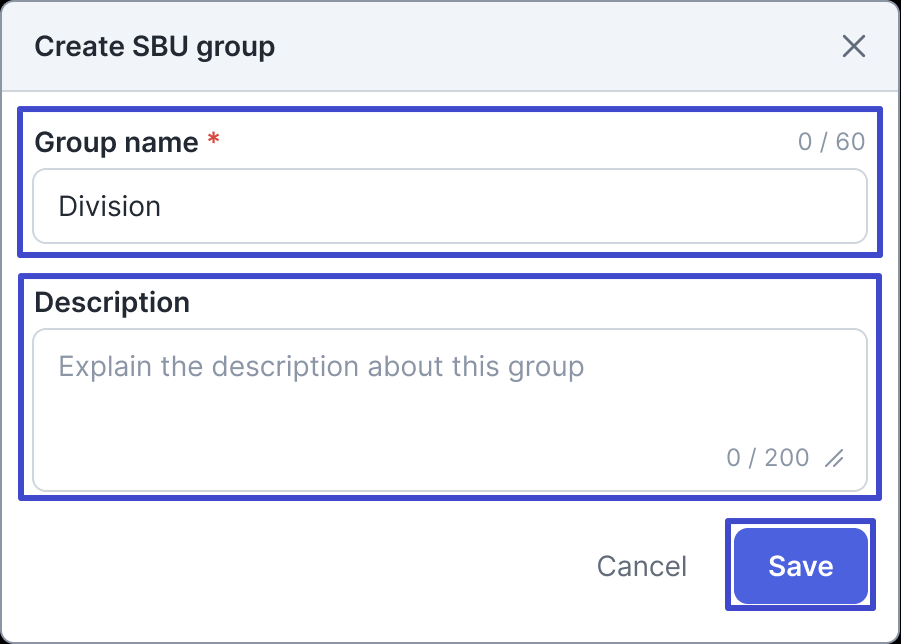Click the blue Save button
The height and width of the screenshot is (644, 901).
point(800,565)
